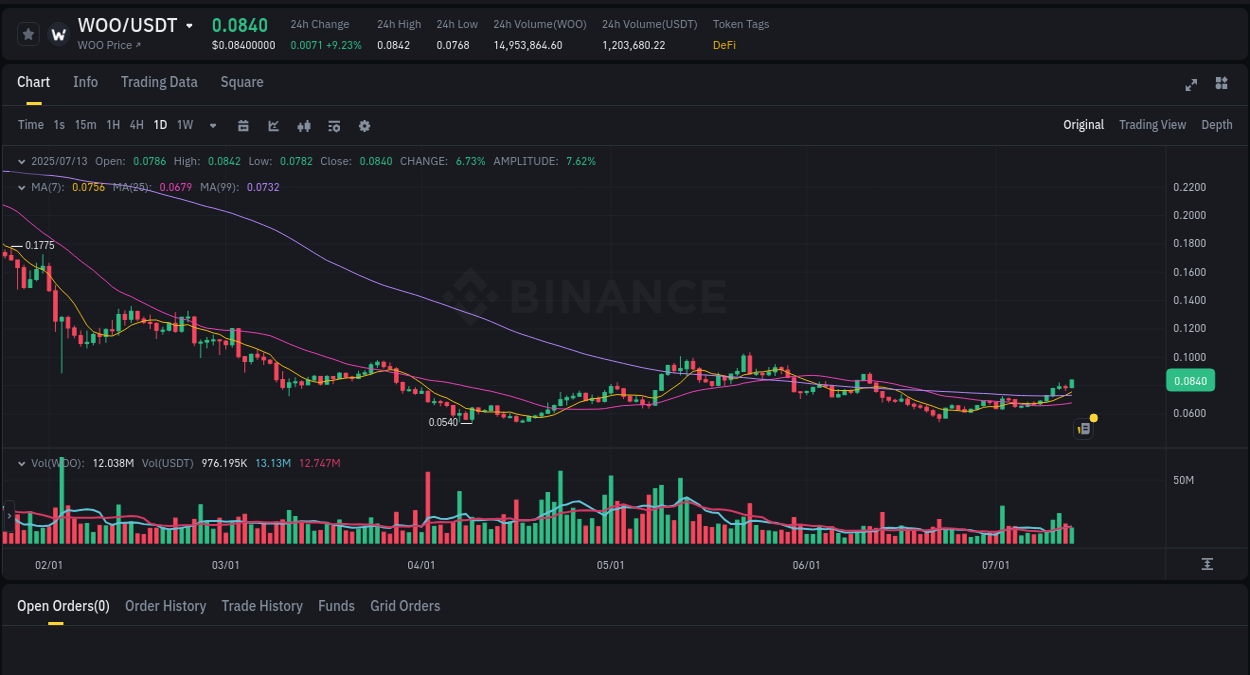Screen dimensions: 1250x675
Task: Open the chart settings gear icon
Action: pos(363,126)
